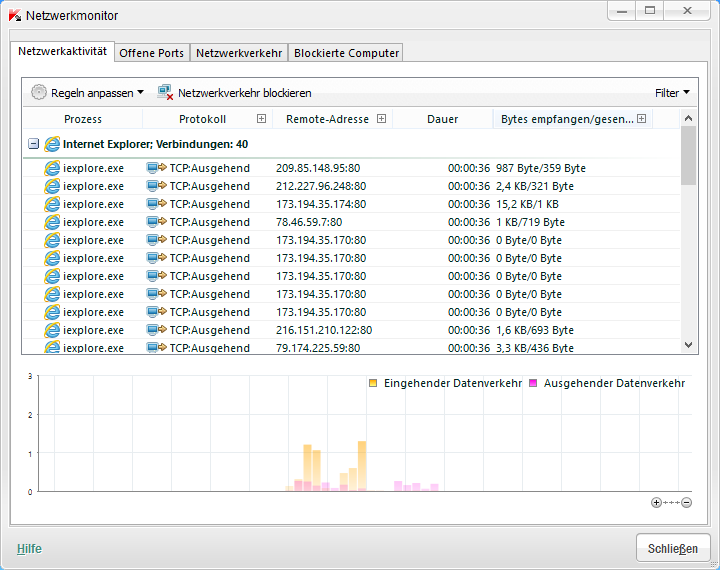
Task: Click the connection list scrollbar thumb
Action: [688, 156]
